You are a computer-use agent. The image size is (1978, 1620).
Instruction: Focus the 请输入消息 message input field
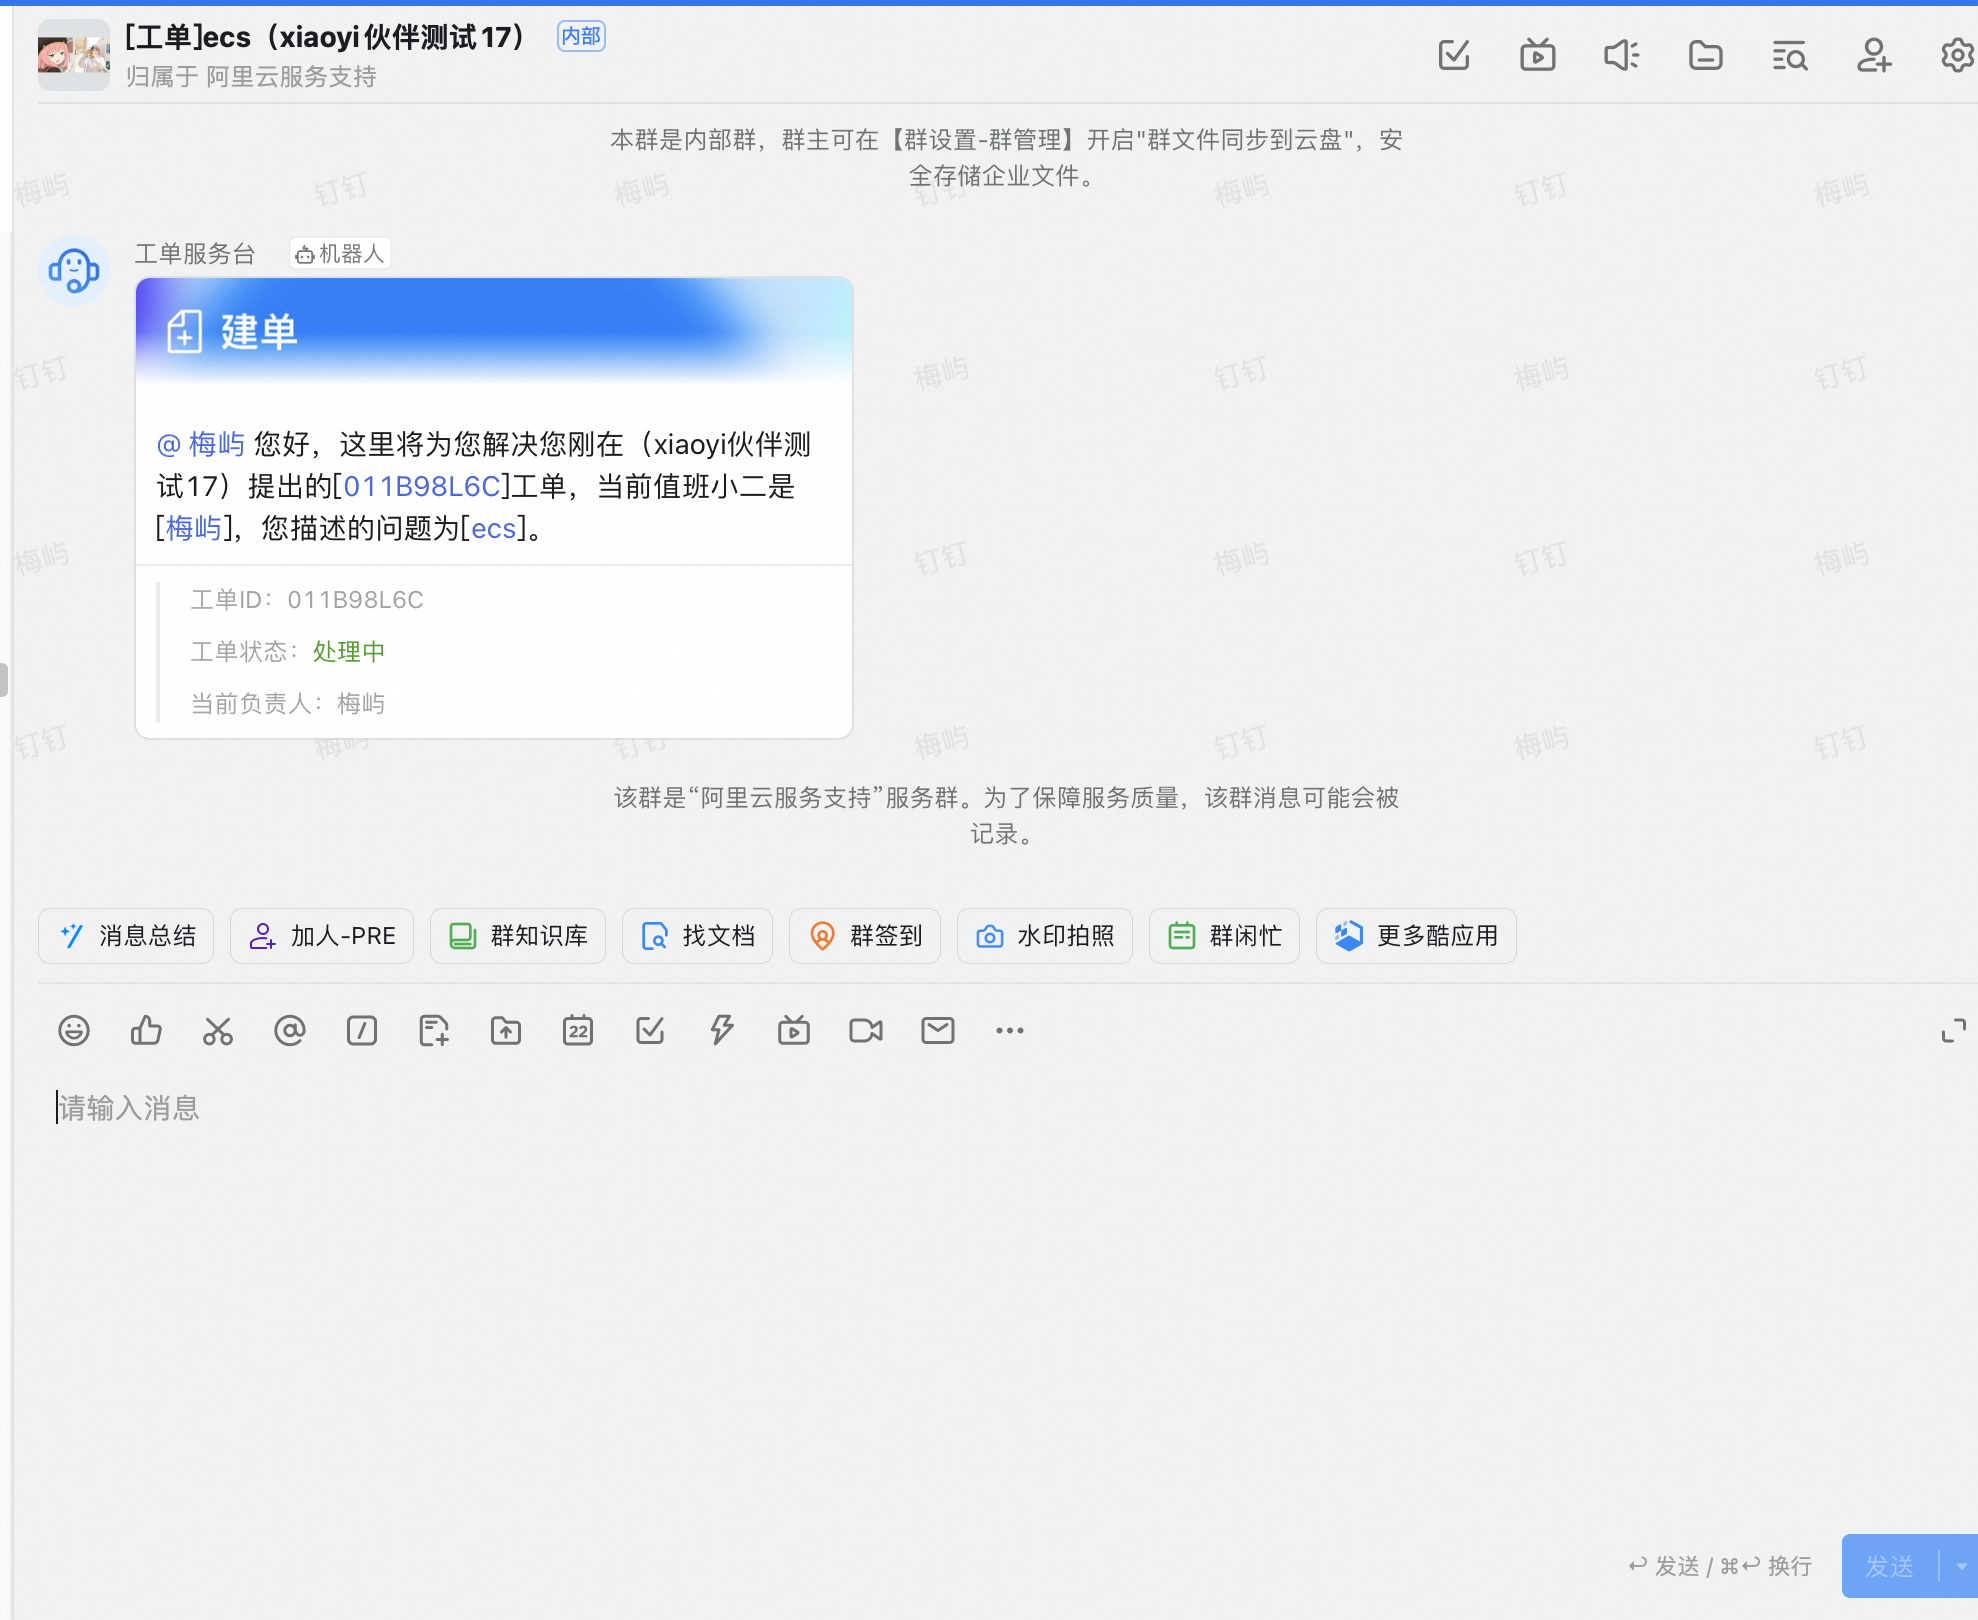[x=1008, y=1108]
